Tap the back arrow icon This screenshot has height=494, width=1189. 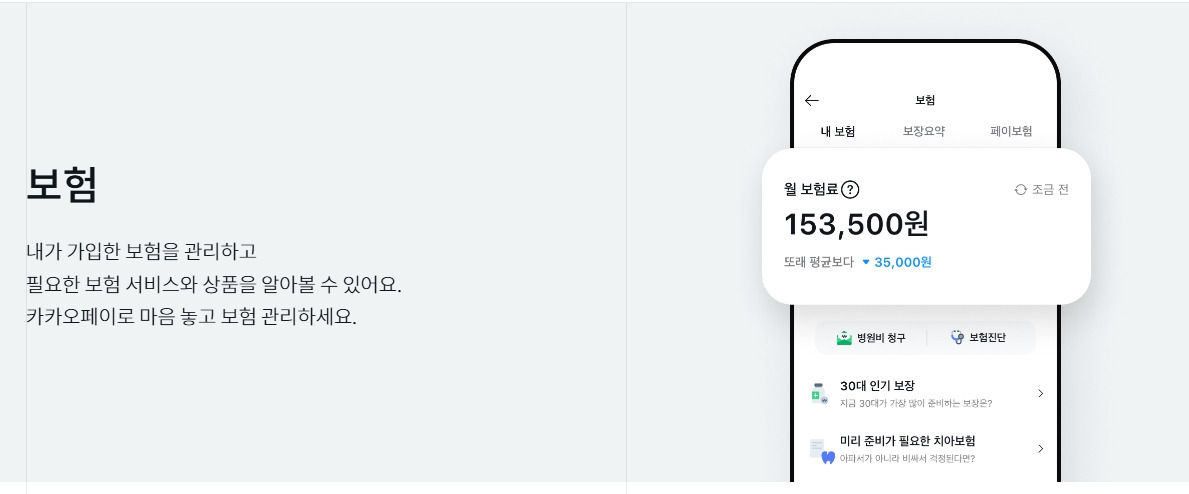pos(811,100)
